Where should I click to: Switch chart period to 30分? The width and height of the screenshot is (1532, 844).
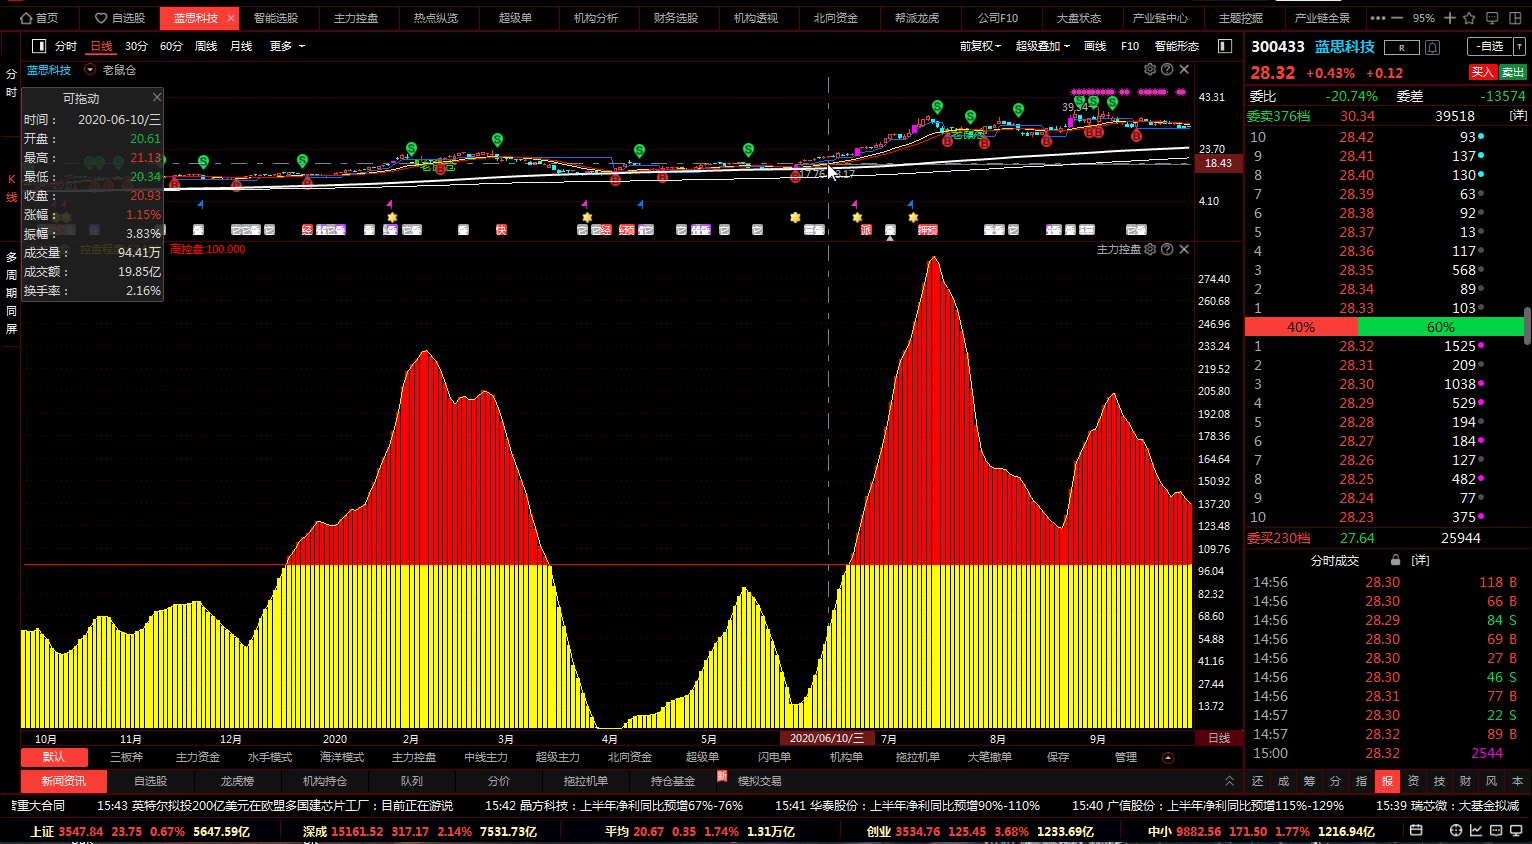pos(136,46)
